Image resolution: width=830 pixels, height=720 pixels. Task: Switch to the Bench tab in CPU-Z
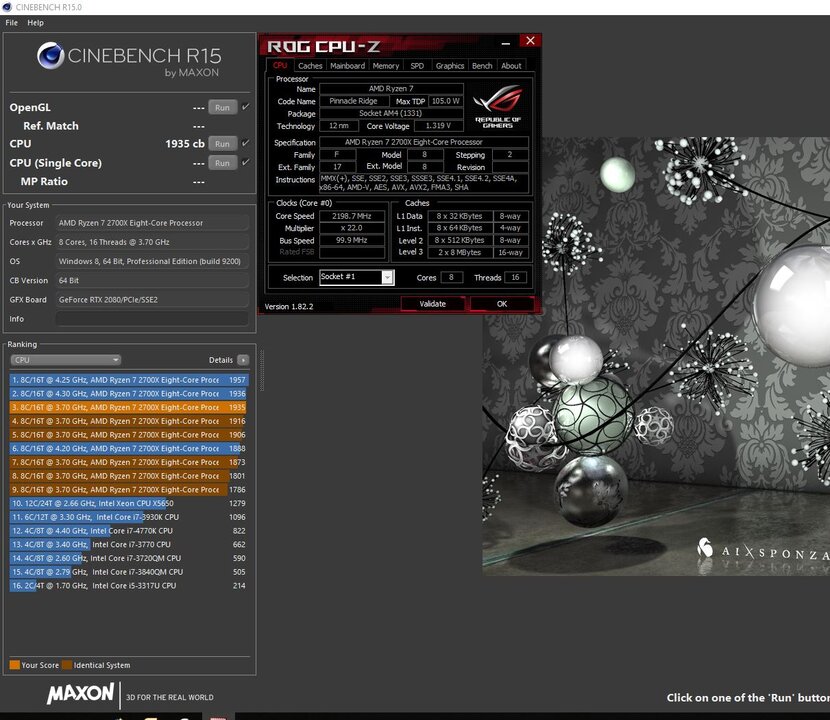[x=482, y=66]
